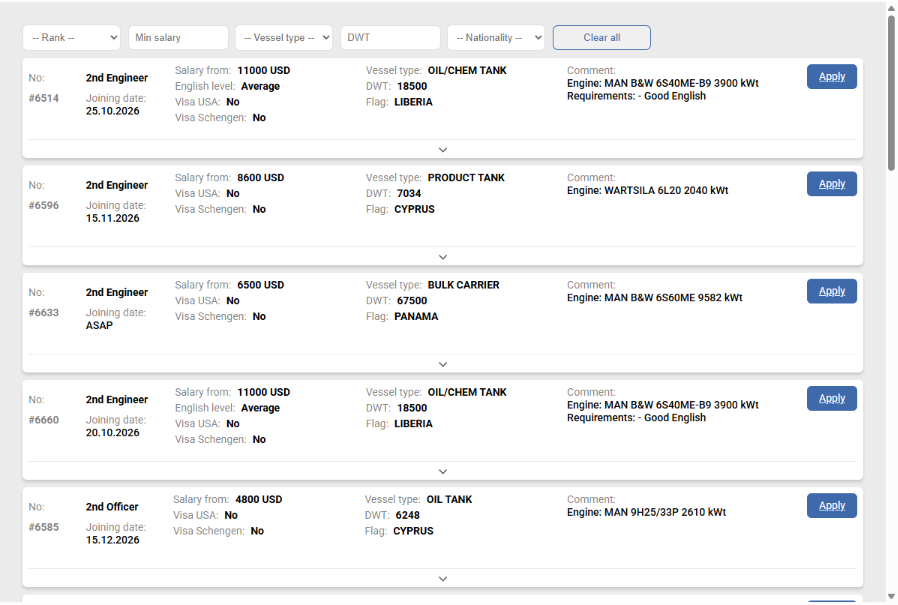Click the 6500 USD salary value

point(261,285)
